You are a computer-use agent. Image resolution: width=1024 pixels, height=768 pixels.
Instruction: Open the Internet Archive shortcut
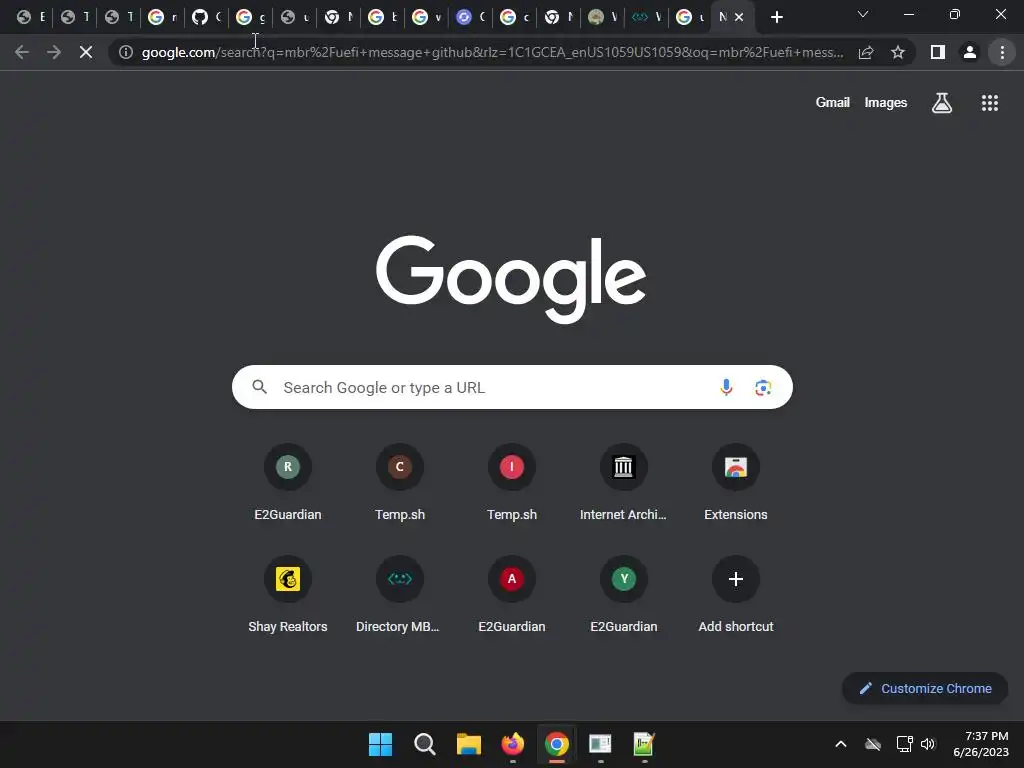coord(624,481)
